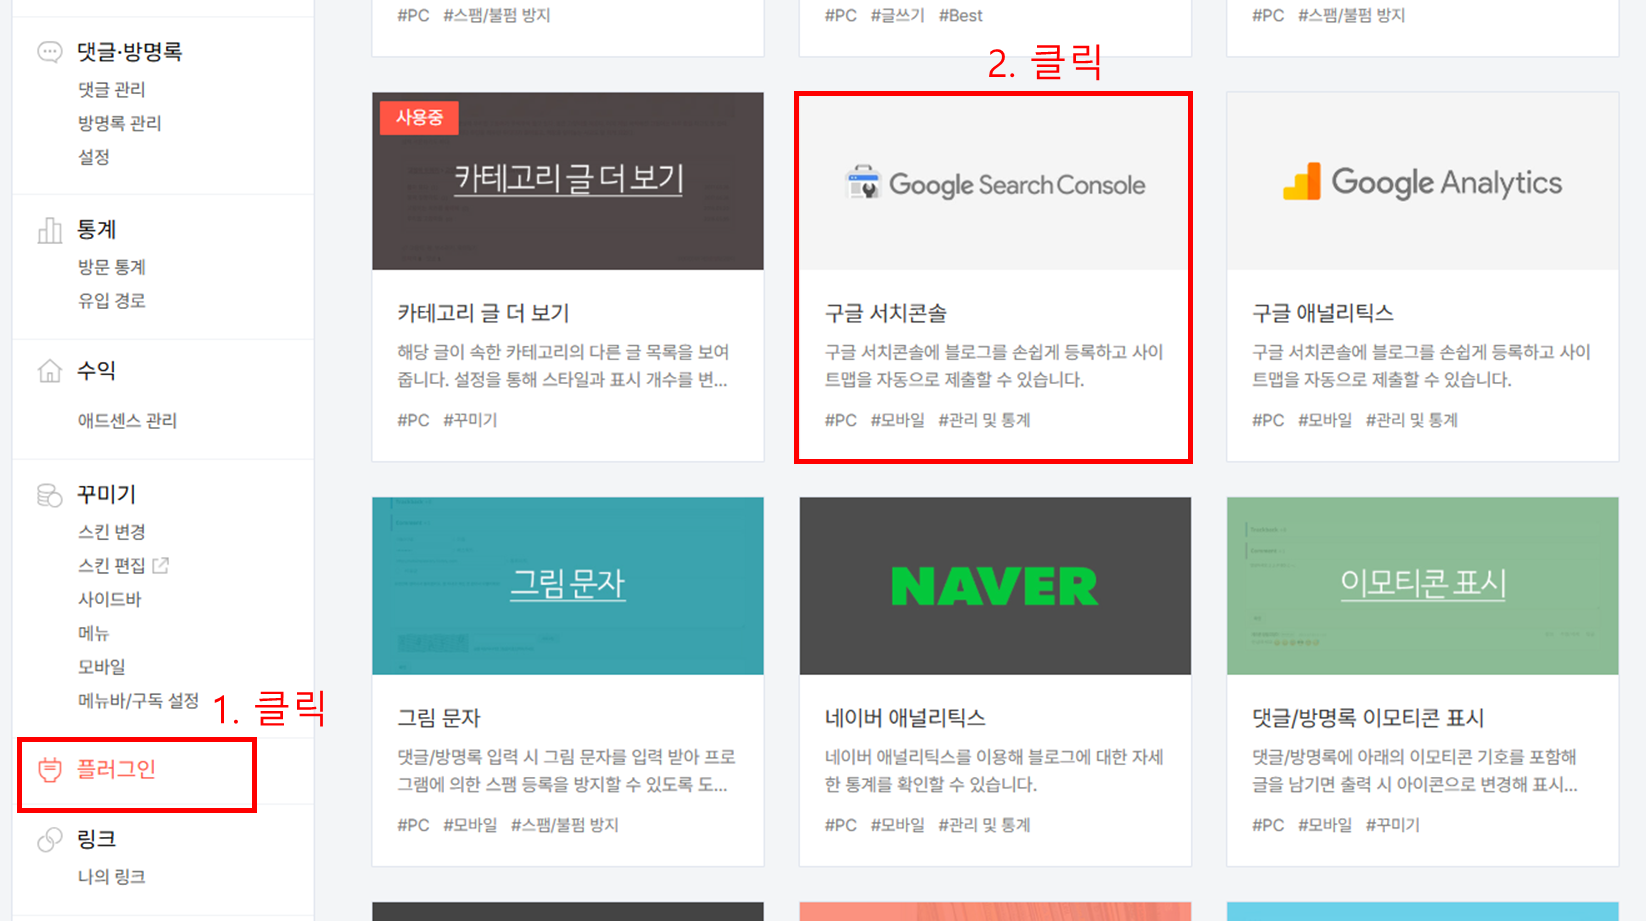Click the plug icon beside 플러그인
Screen dimensions: 1646x921
click(x=49, y=769)
